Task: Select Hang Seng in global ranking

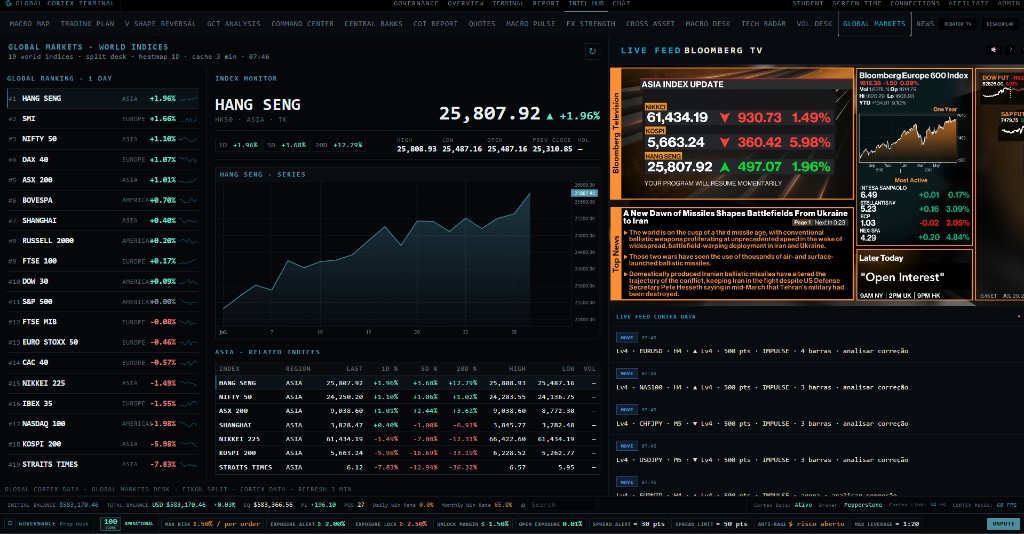Action: 102,99
